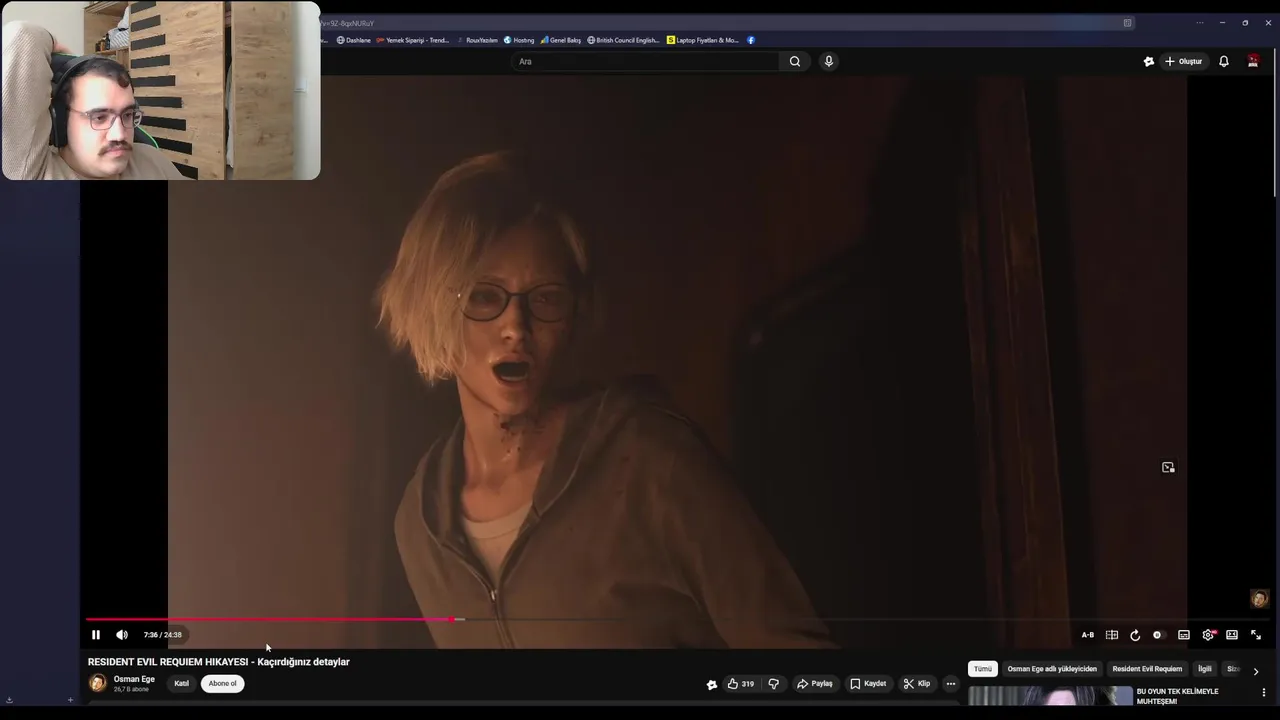Toggle the autoplay switch in player
1280x720 pixels.
1157,635
